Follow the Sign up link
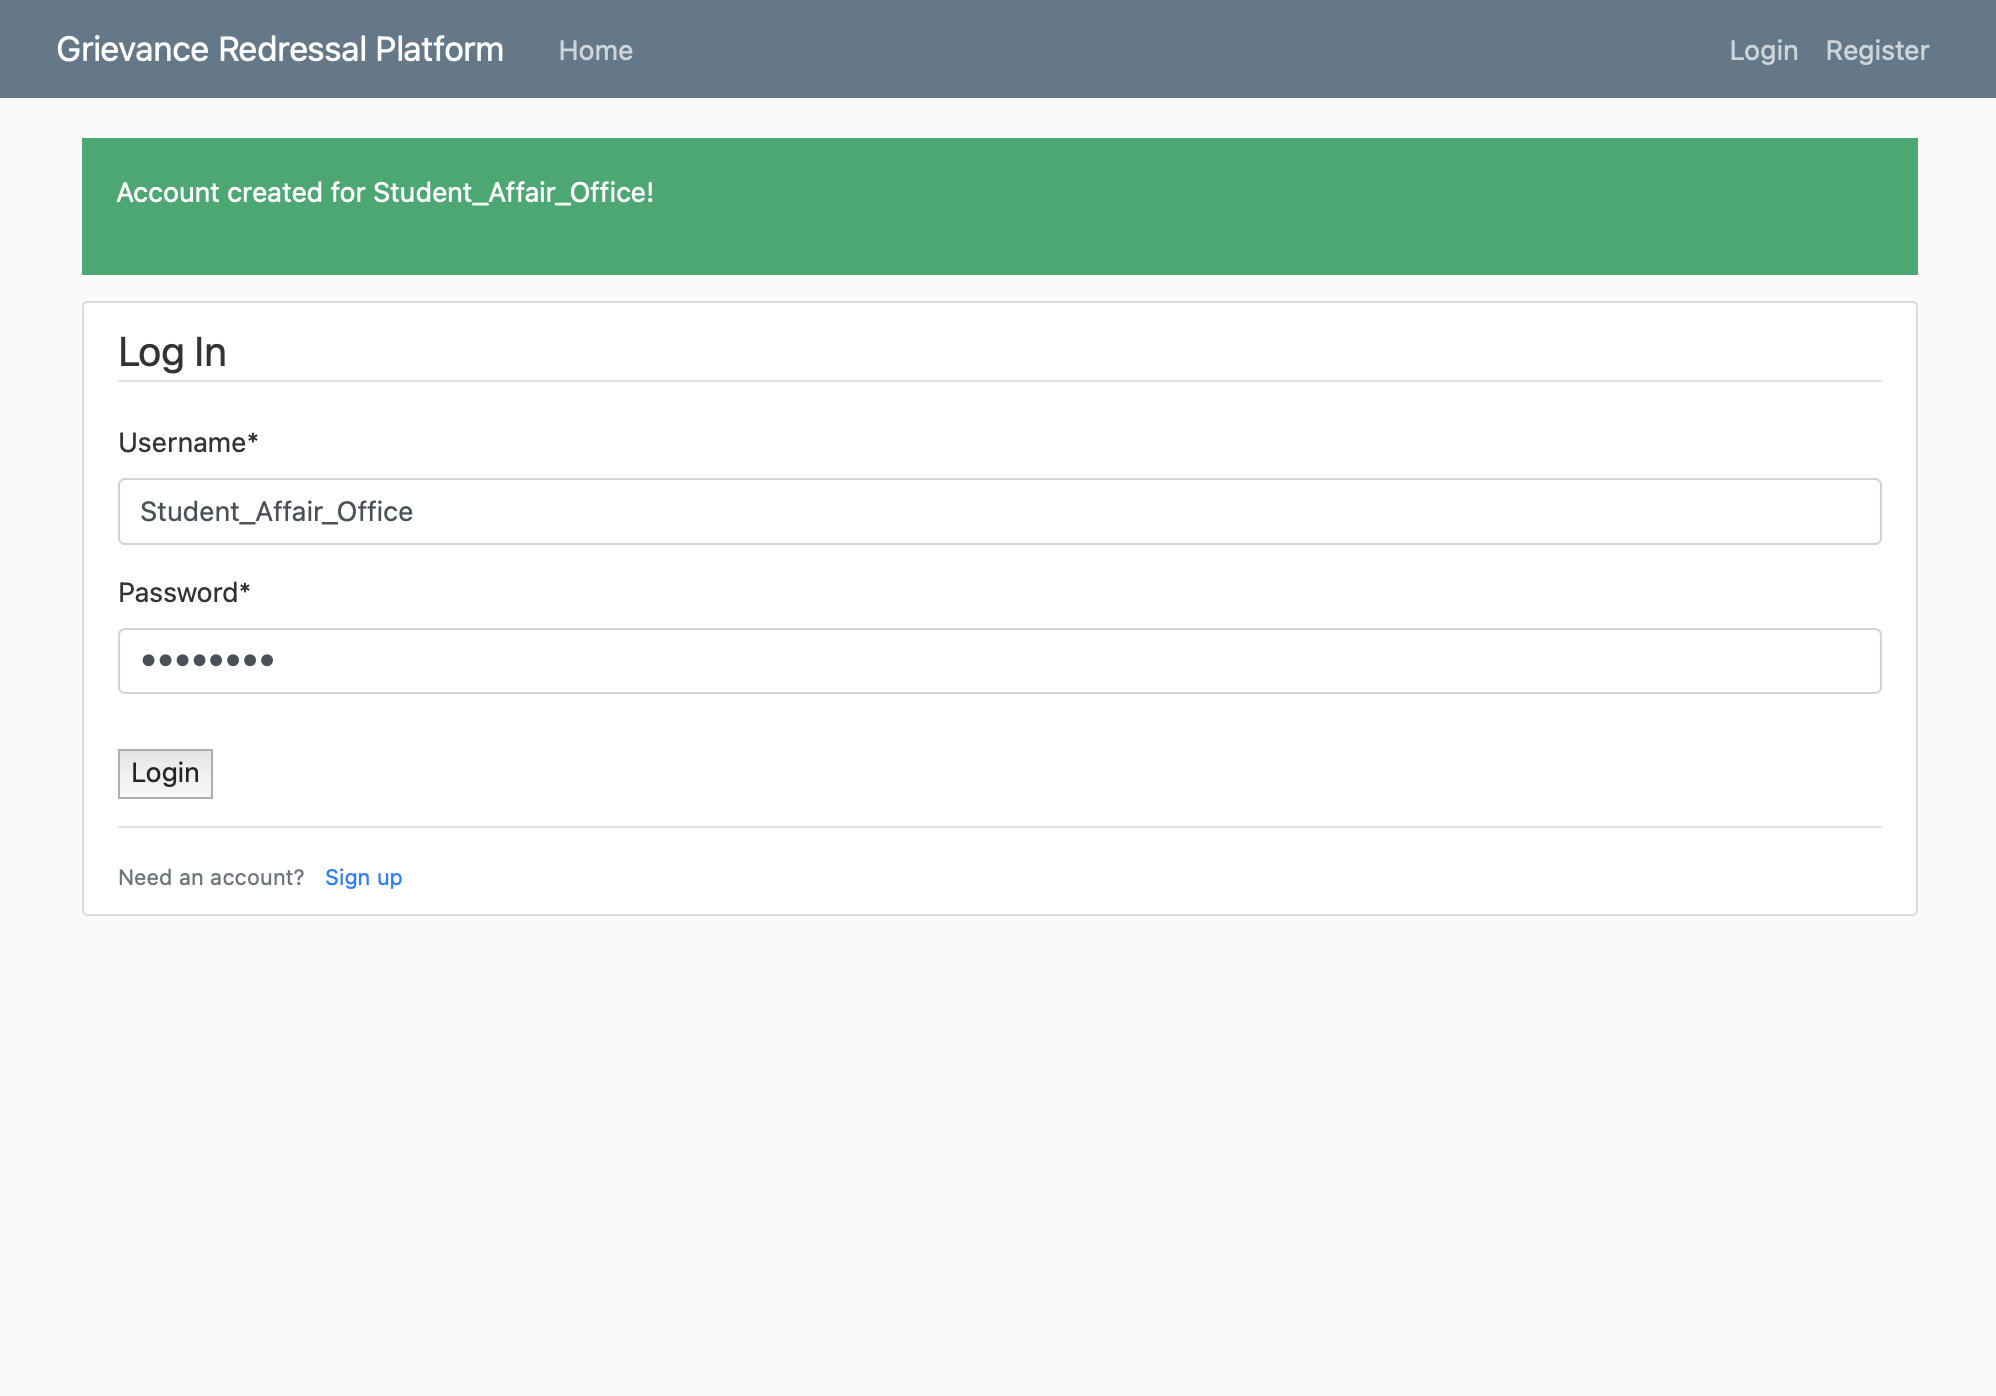Image resolution: width=1996 pixels, height=1396 pixels. [x=363, y=877]
